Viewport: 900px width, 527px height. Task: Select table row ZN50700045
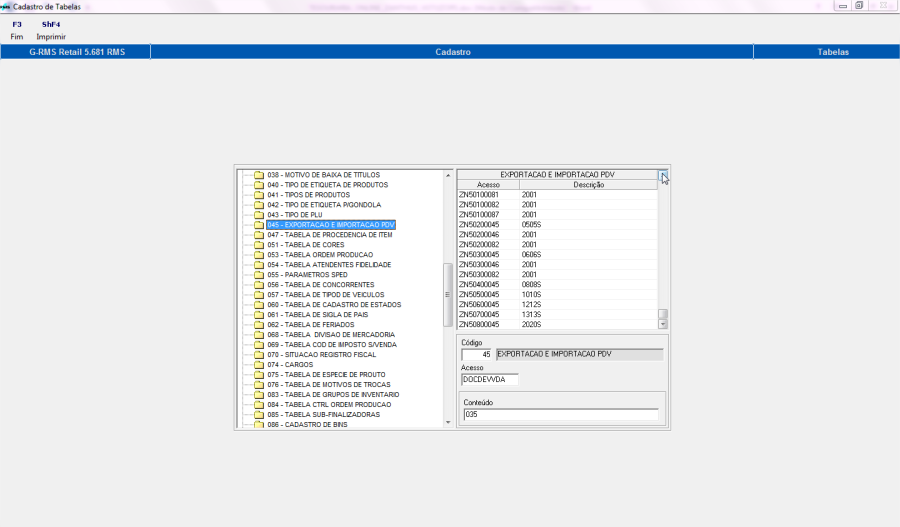pyautogui.click(x=557, y=315)
